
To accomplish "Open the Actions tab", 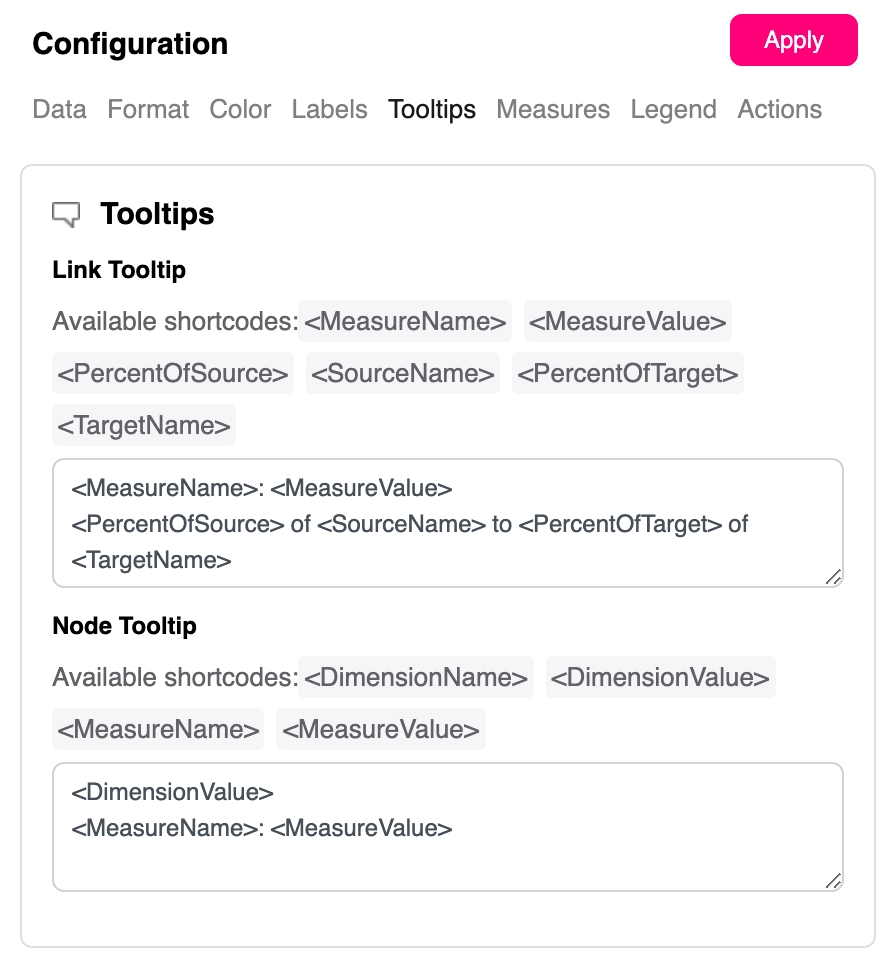I will click(x=779, y=109).
